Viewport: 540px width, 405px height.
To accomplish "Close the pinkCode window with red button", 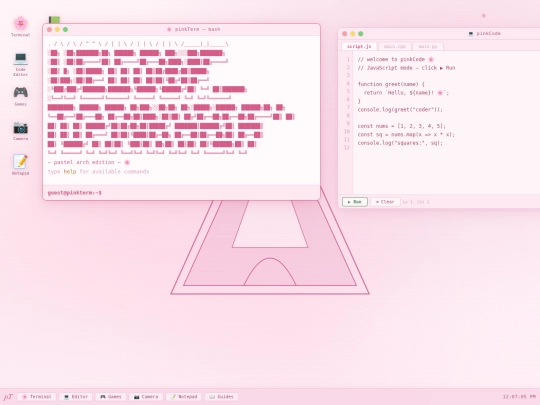I will tap(345, 34).
